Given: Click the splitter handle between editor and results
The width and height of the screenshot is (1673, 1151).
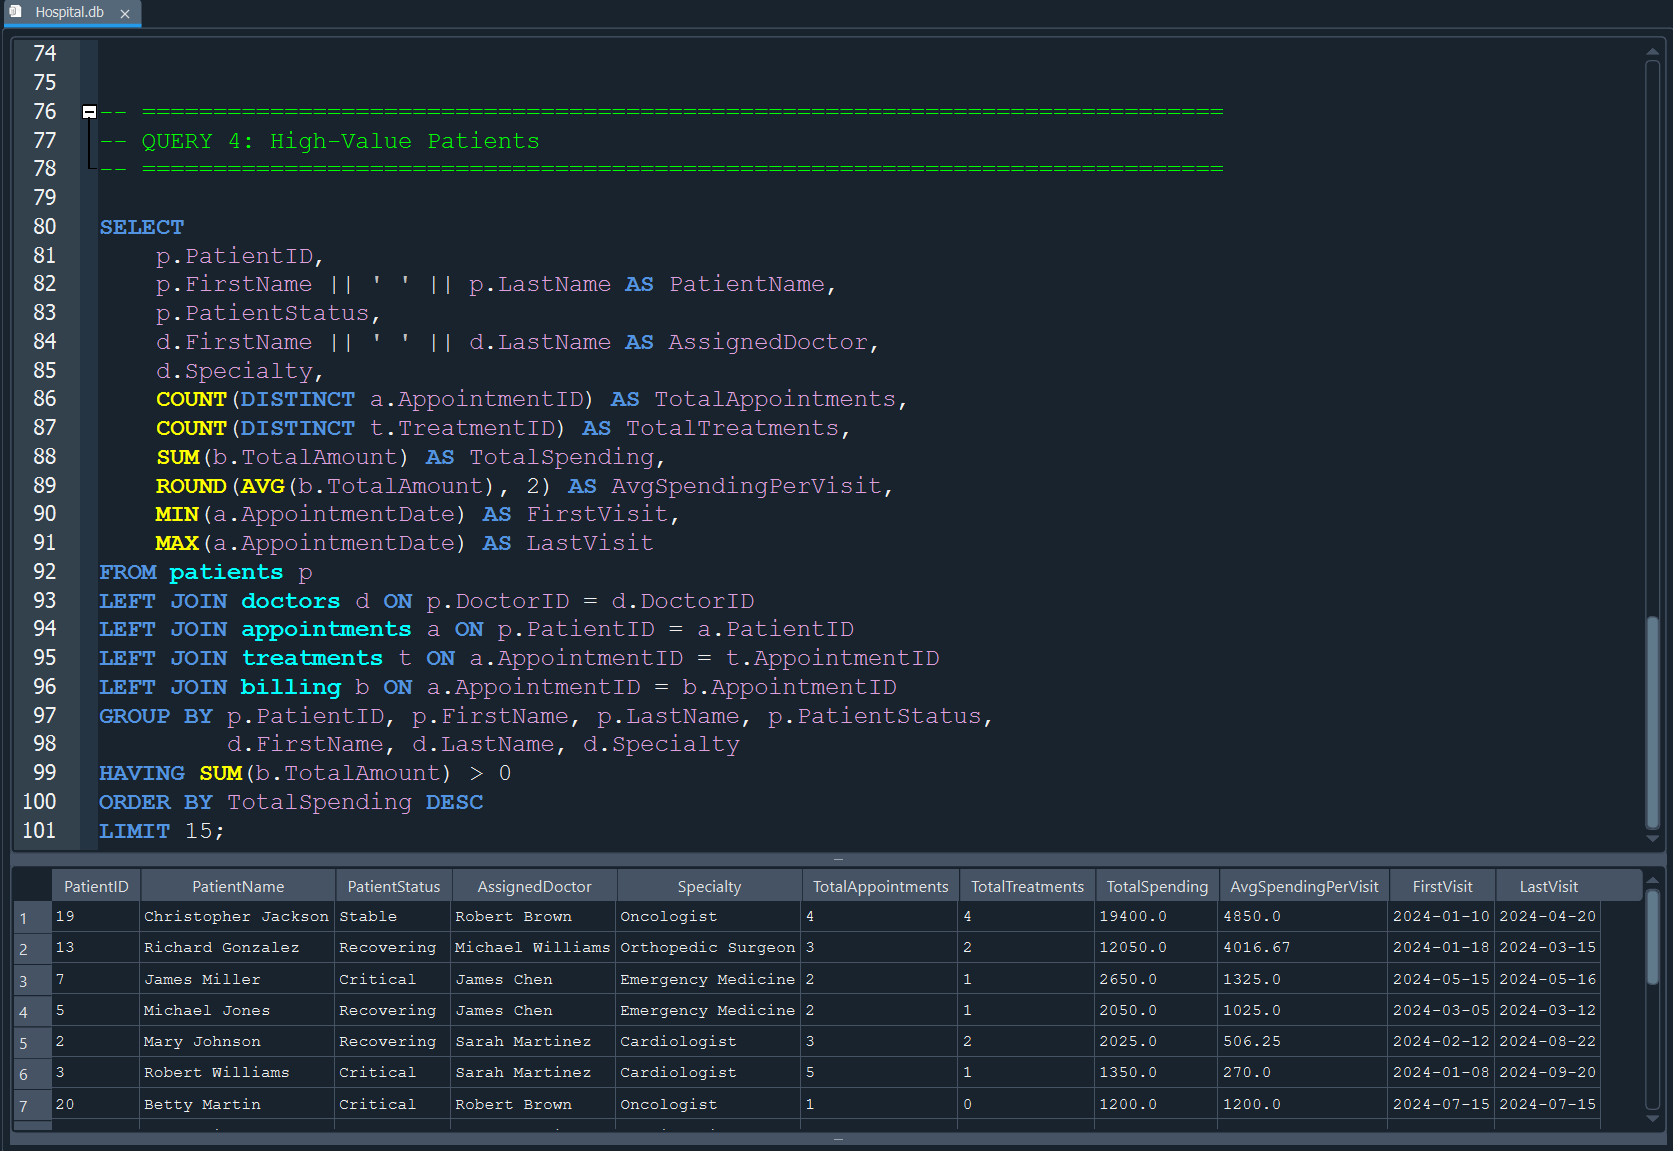Looking at the screenshot, I should (x=838, y=859).
